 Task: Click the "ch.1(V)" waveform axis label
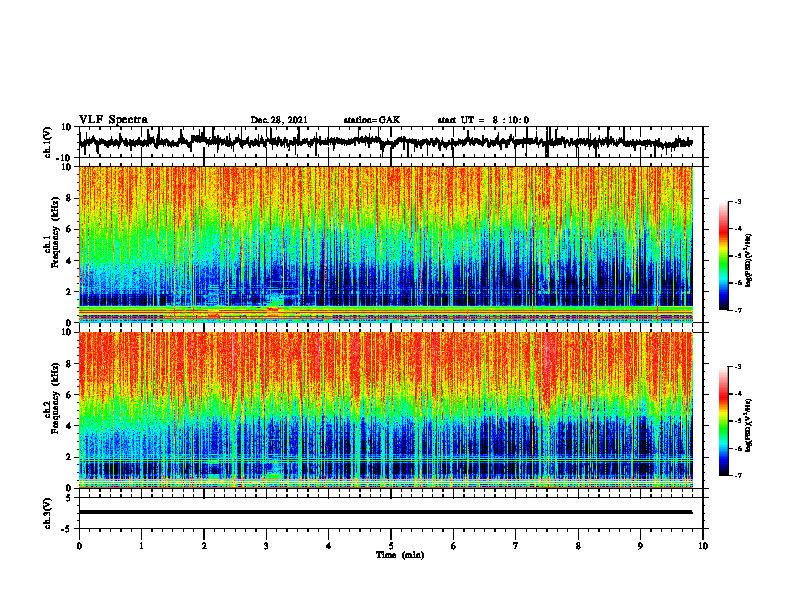coord(47,142)
